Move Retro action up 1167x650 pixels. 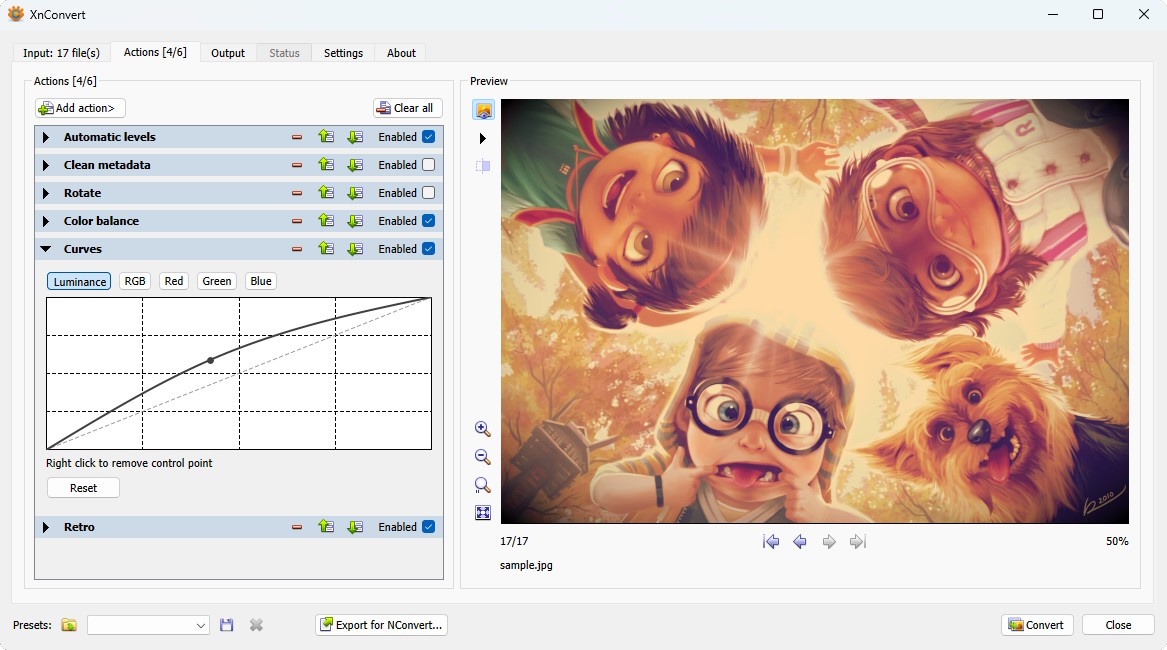coord(326,526)
